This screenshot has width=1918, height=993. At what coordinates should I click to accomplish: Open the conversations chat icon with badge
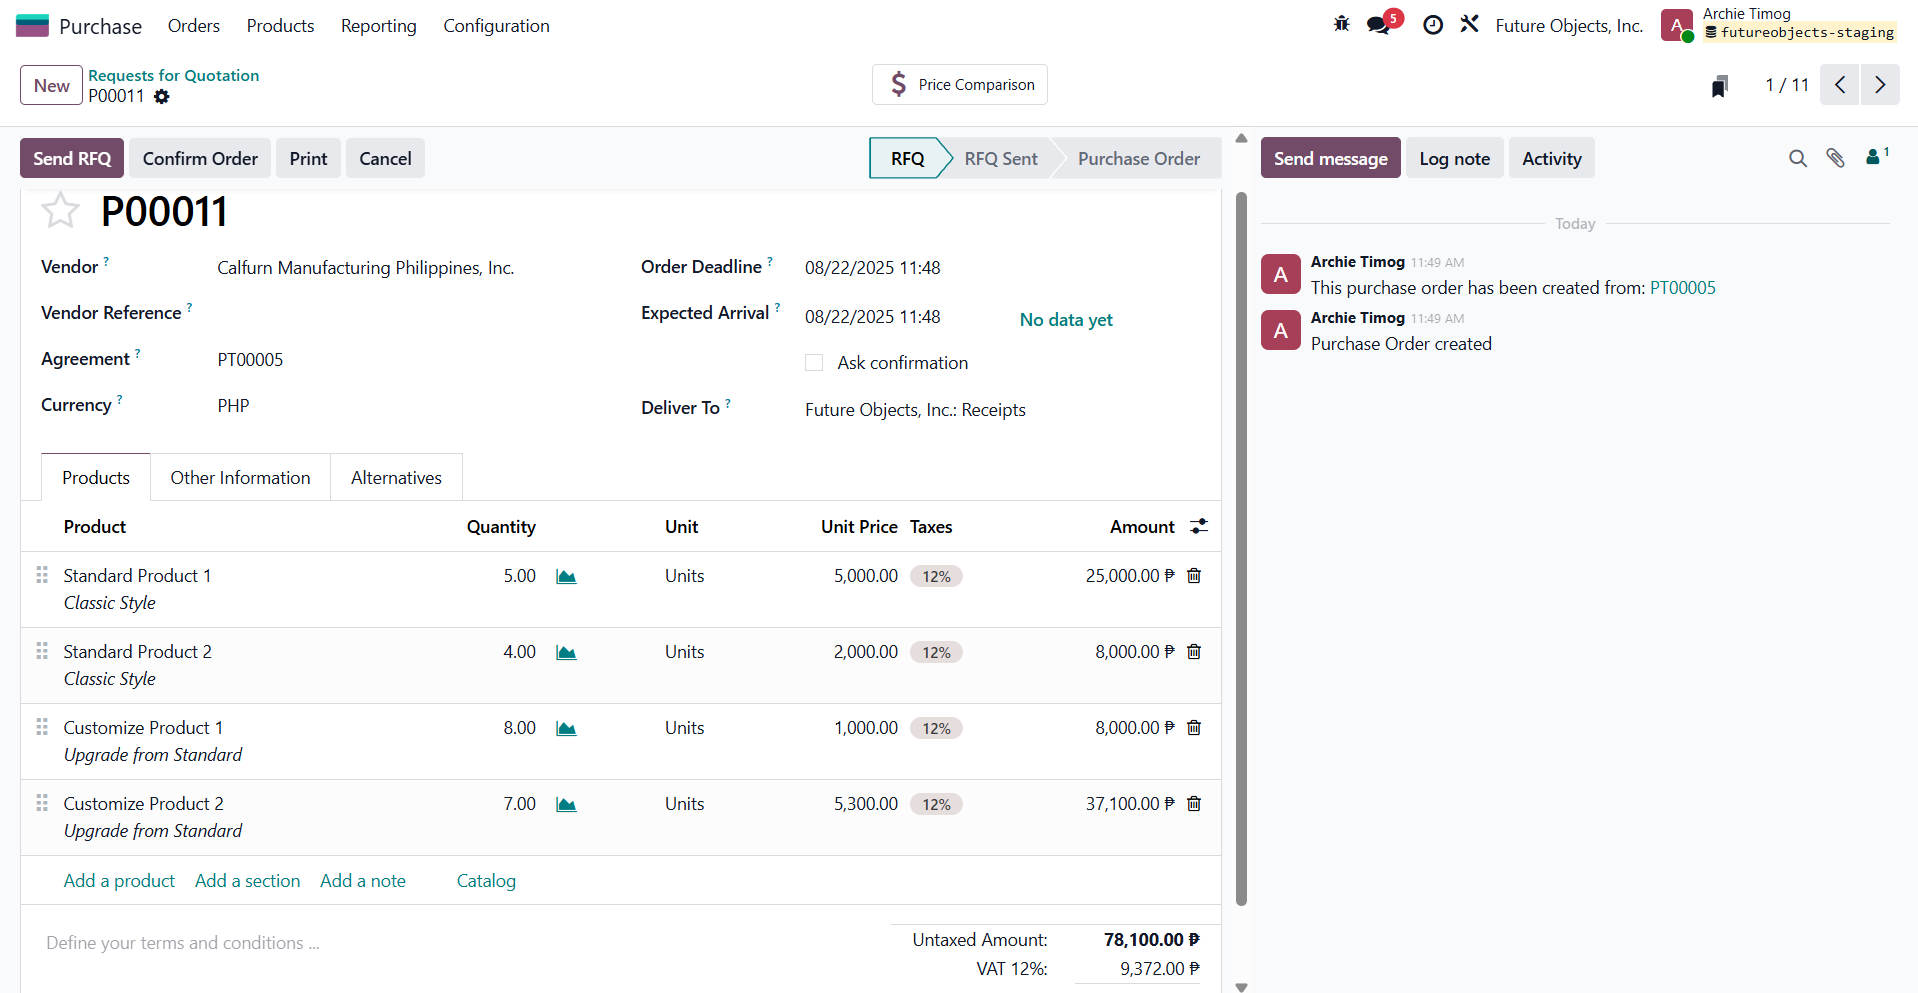pyautogui.click(x=1379, y=25)
